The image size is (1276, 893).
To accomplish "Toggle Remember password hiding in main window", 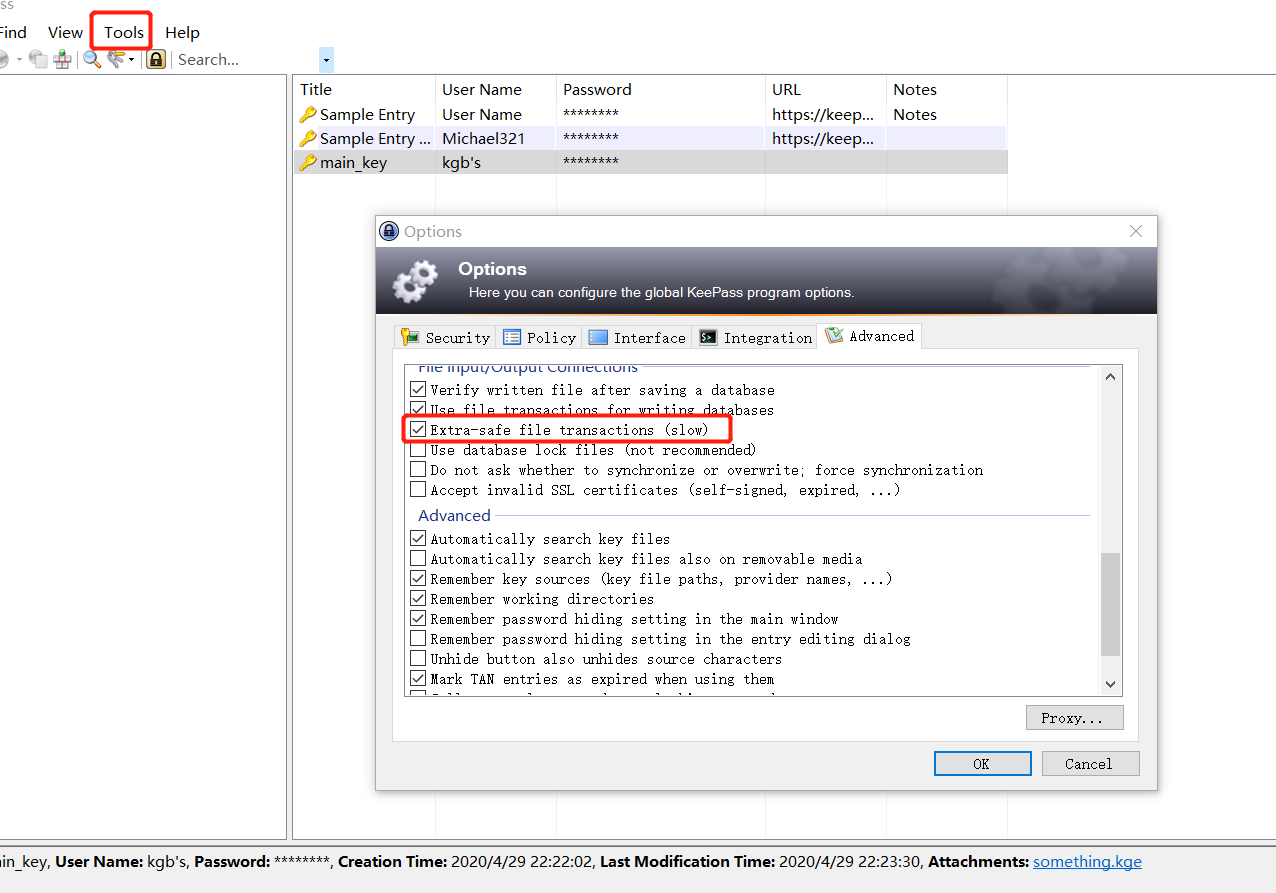I will [x=418, y=619].
